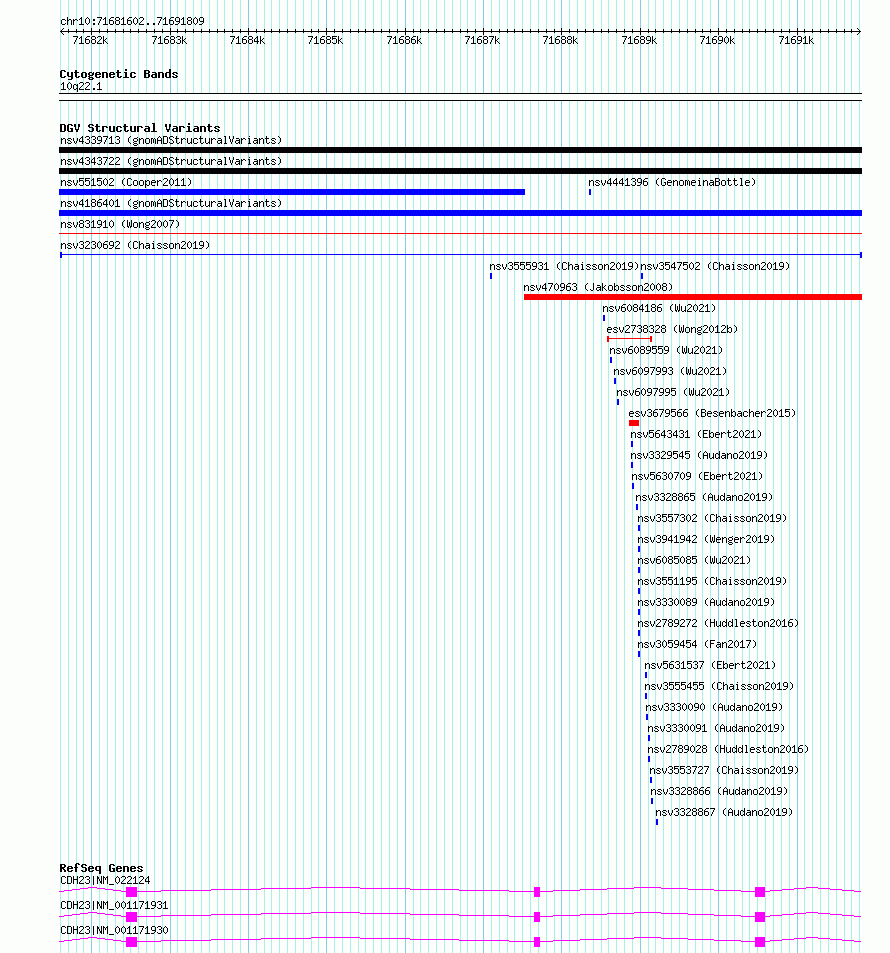Click the 71691k ruler tick label
The width and height of the screenshot is (890, 953).
(796, 41)
